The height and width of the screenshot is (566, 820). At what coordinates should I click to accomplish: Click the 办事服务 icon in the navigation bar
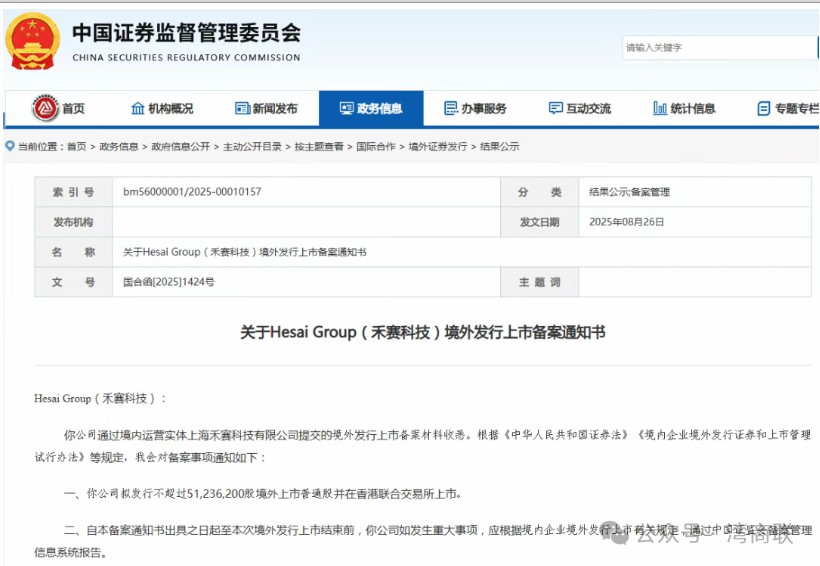point(451,108)
